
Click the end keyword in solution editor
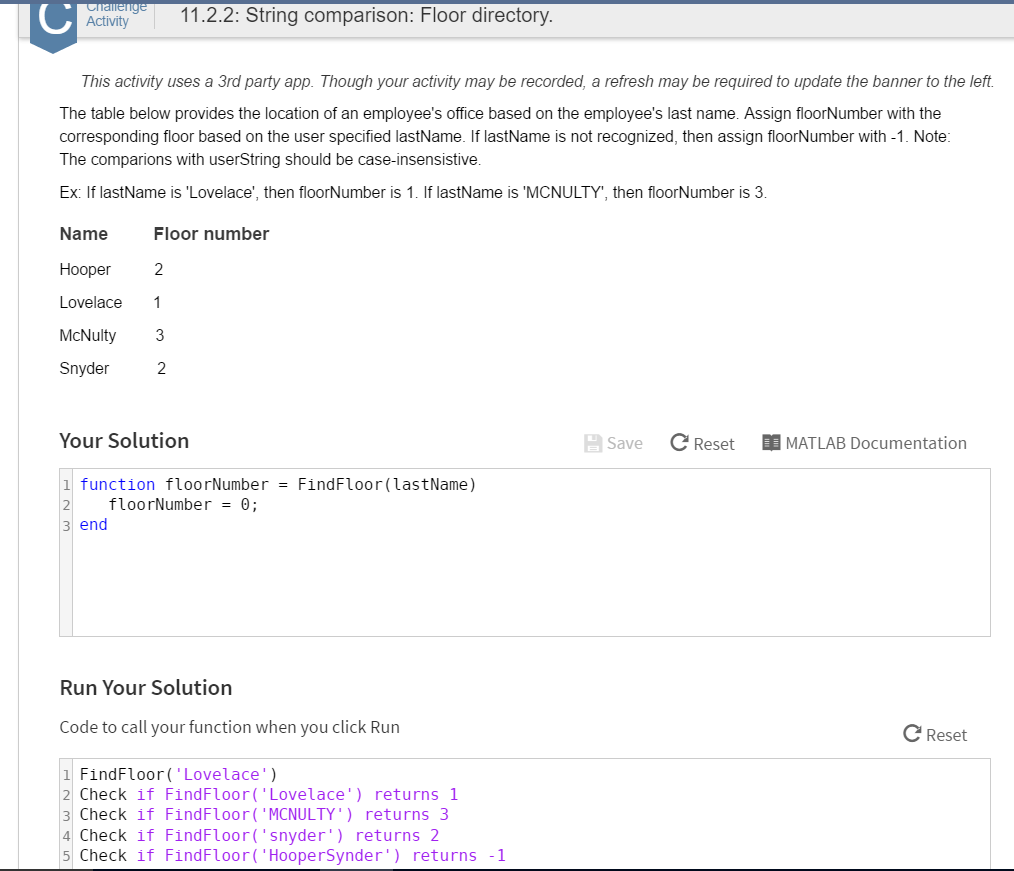(x=93, y=525)
